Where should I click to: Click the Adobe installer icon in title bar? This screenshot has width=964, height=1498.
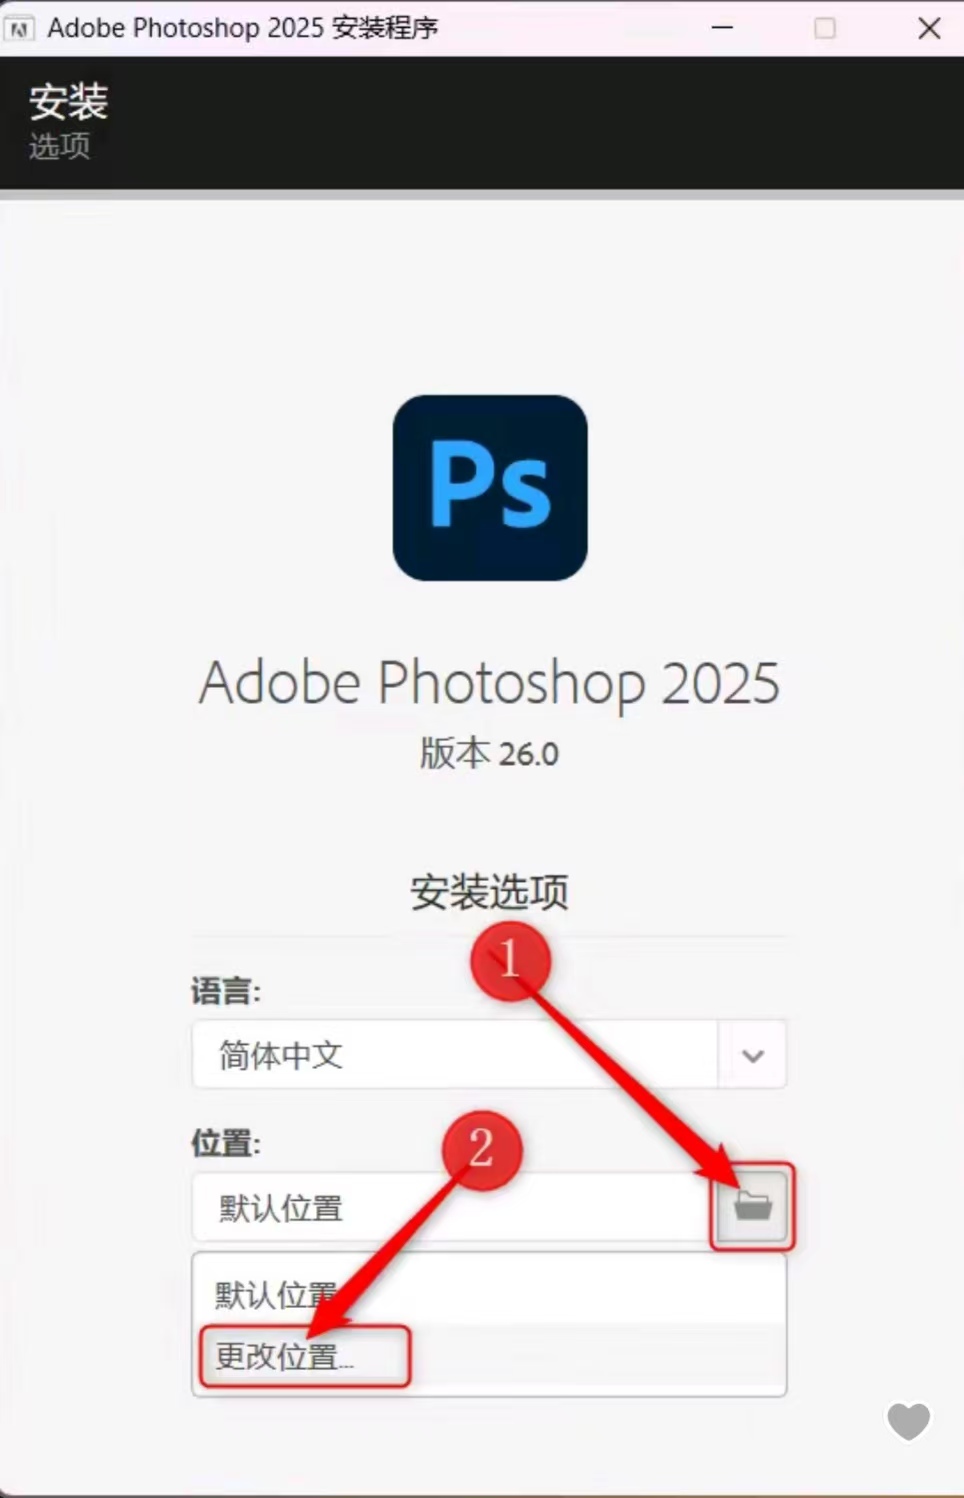point(19,28)
